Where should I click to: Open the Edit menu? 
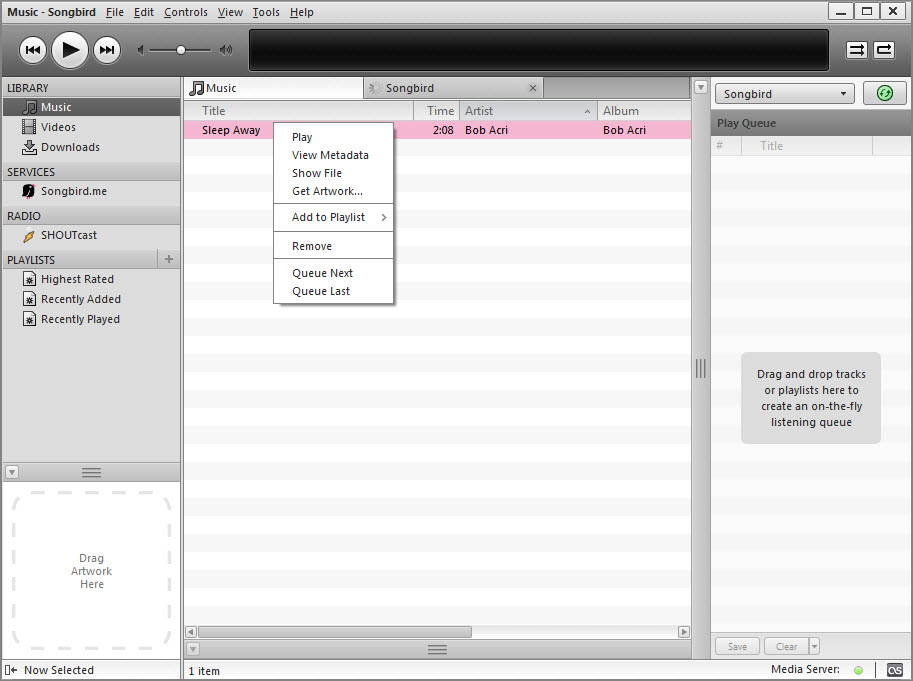[x=143, y=12]
